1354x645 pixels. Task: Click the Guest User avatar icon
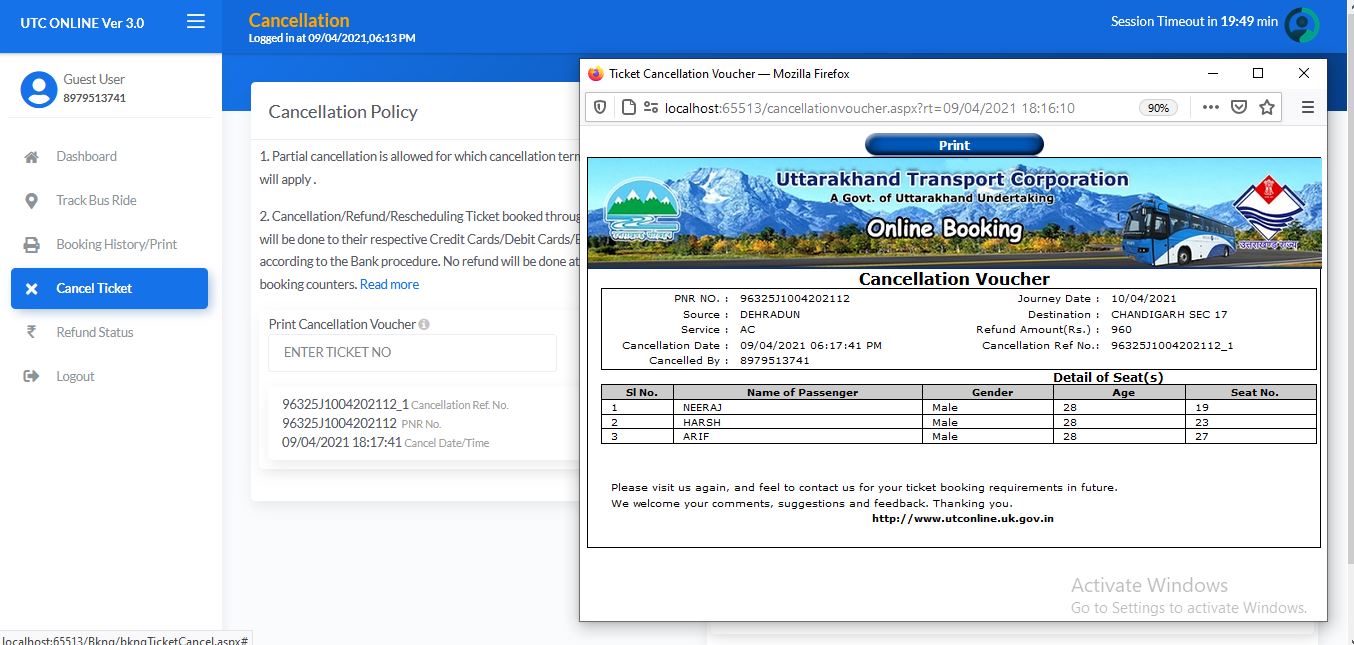click(x=39, y=89)
